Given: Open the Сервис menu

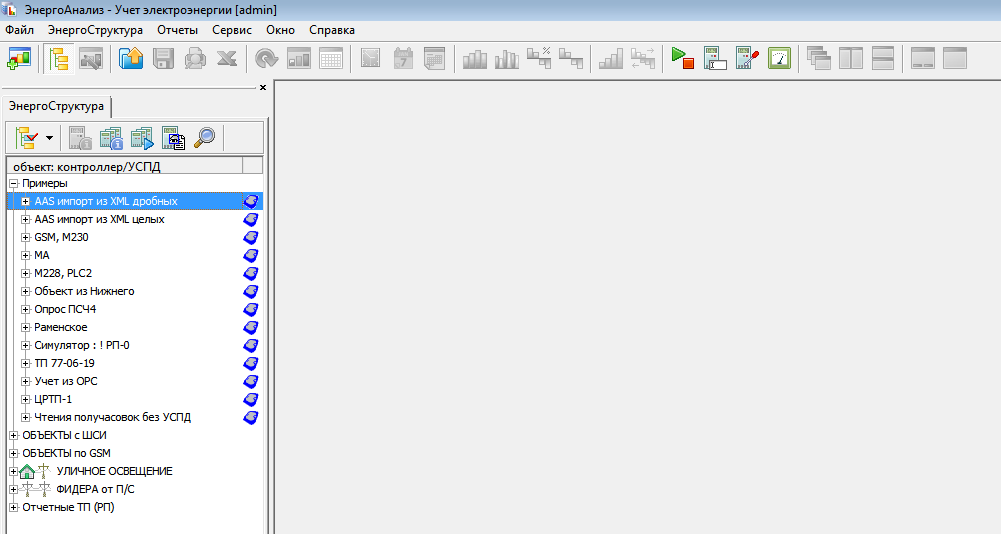Looking at the screenshot, I should pos(232,30).
